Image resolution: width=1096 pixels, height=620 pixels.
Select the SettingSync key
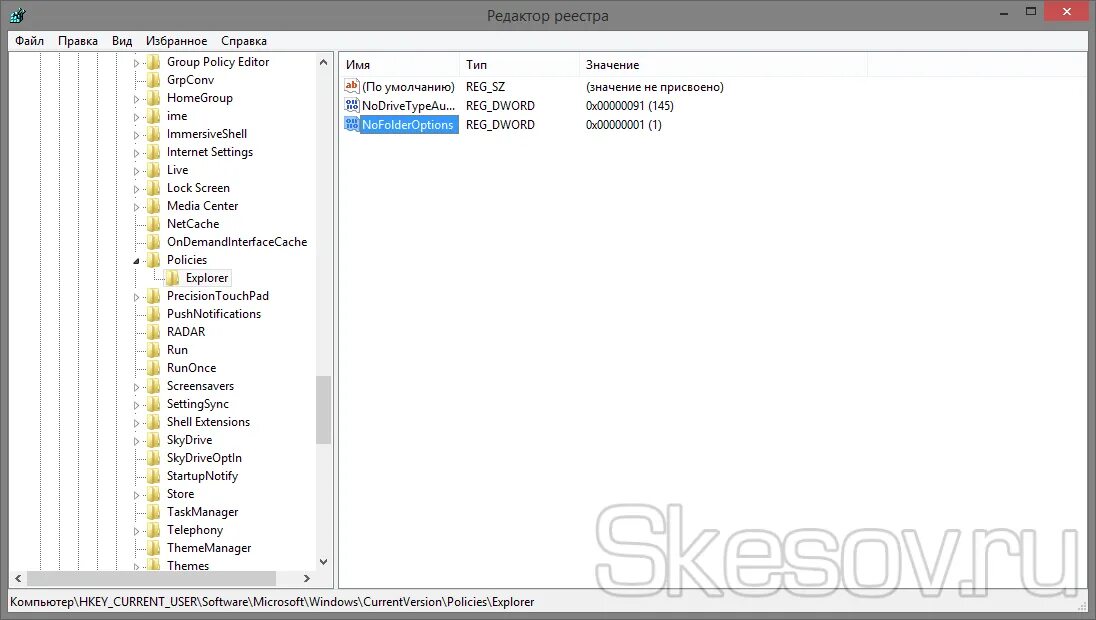click(x=198, y=404)
